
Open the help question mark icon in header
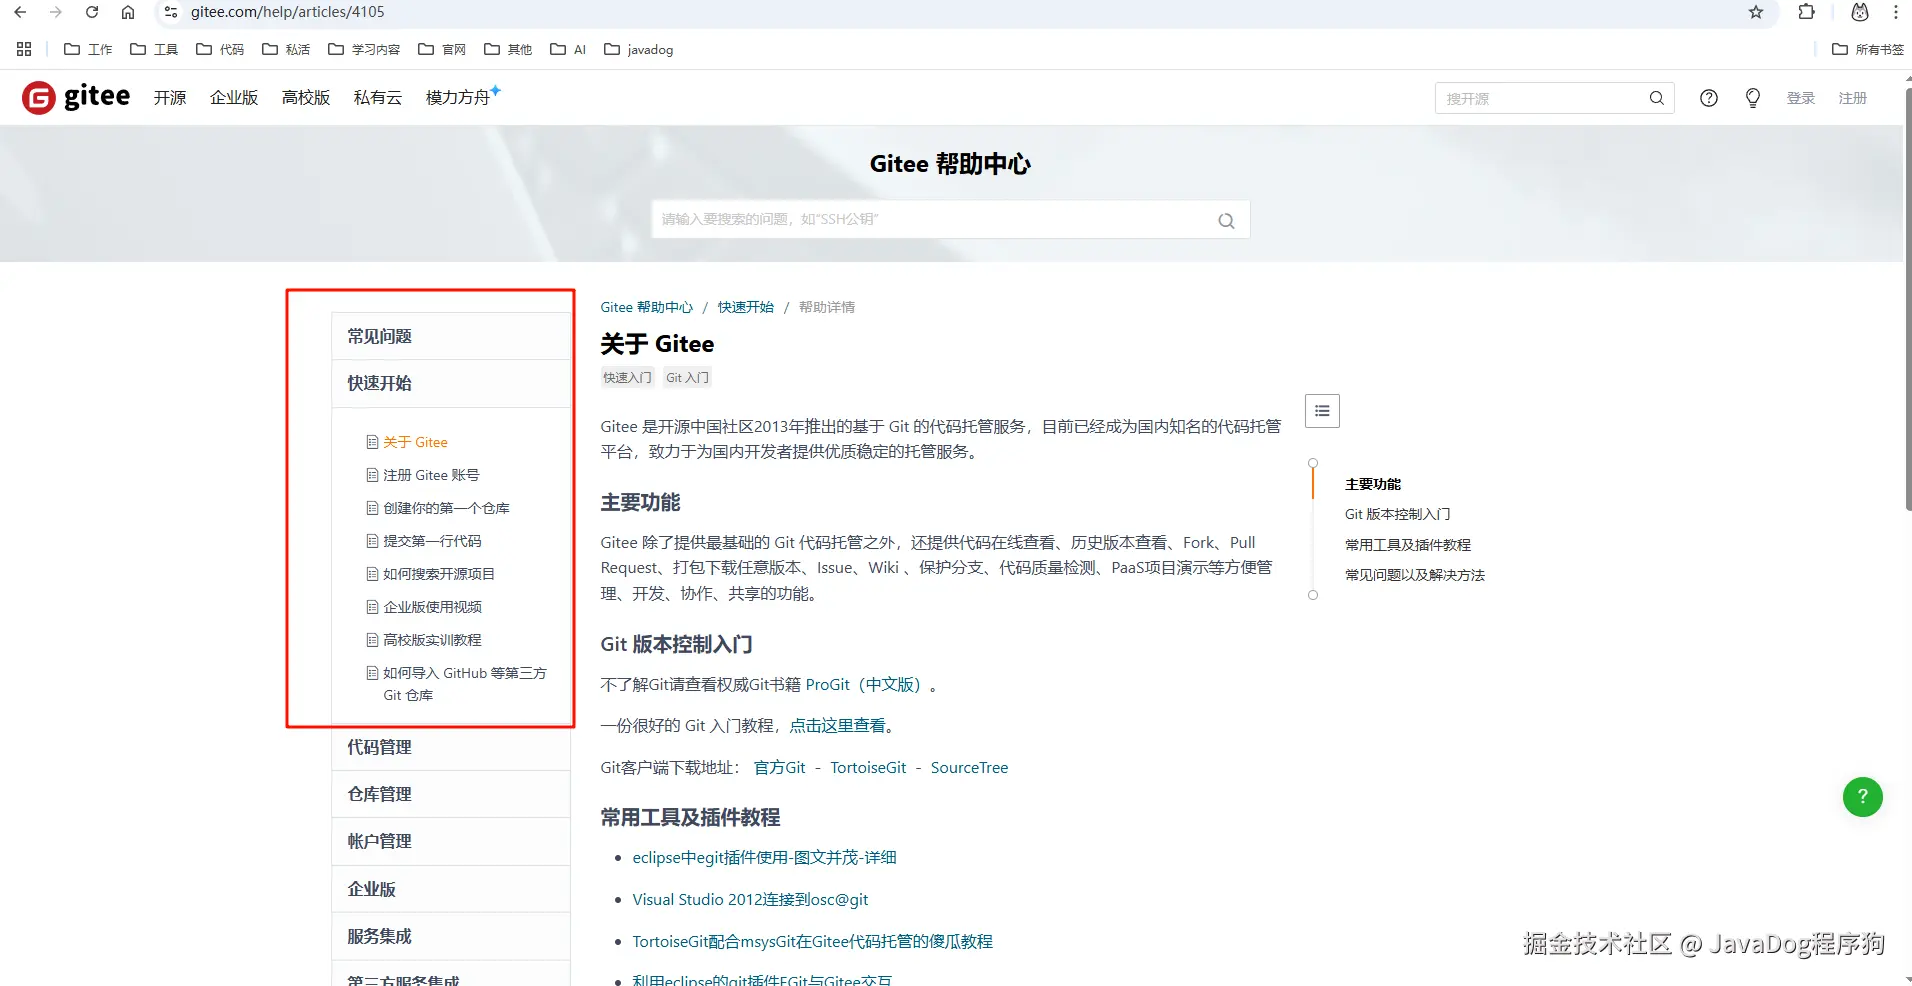[1708, 97]
